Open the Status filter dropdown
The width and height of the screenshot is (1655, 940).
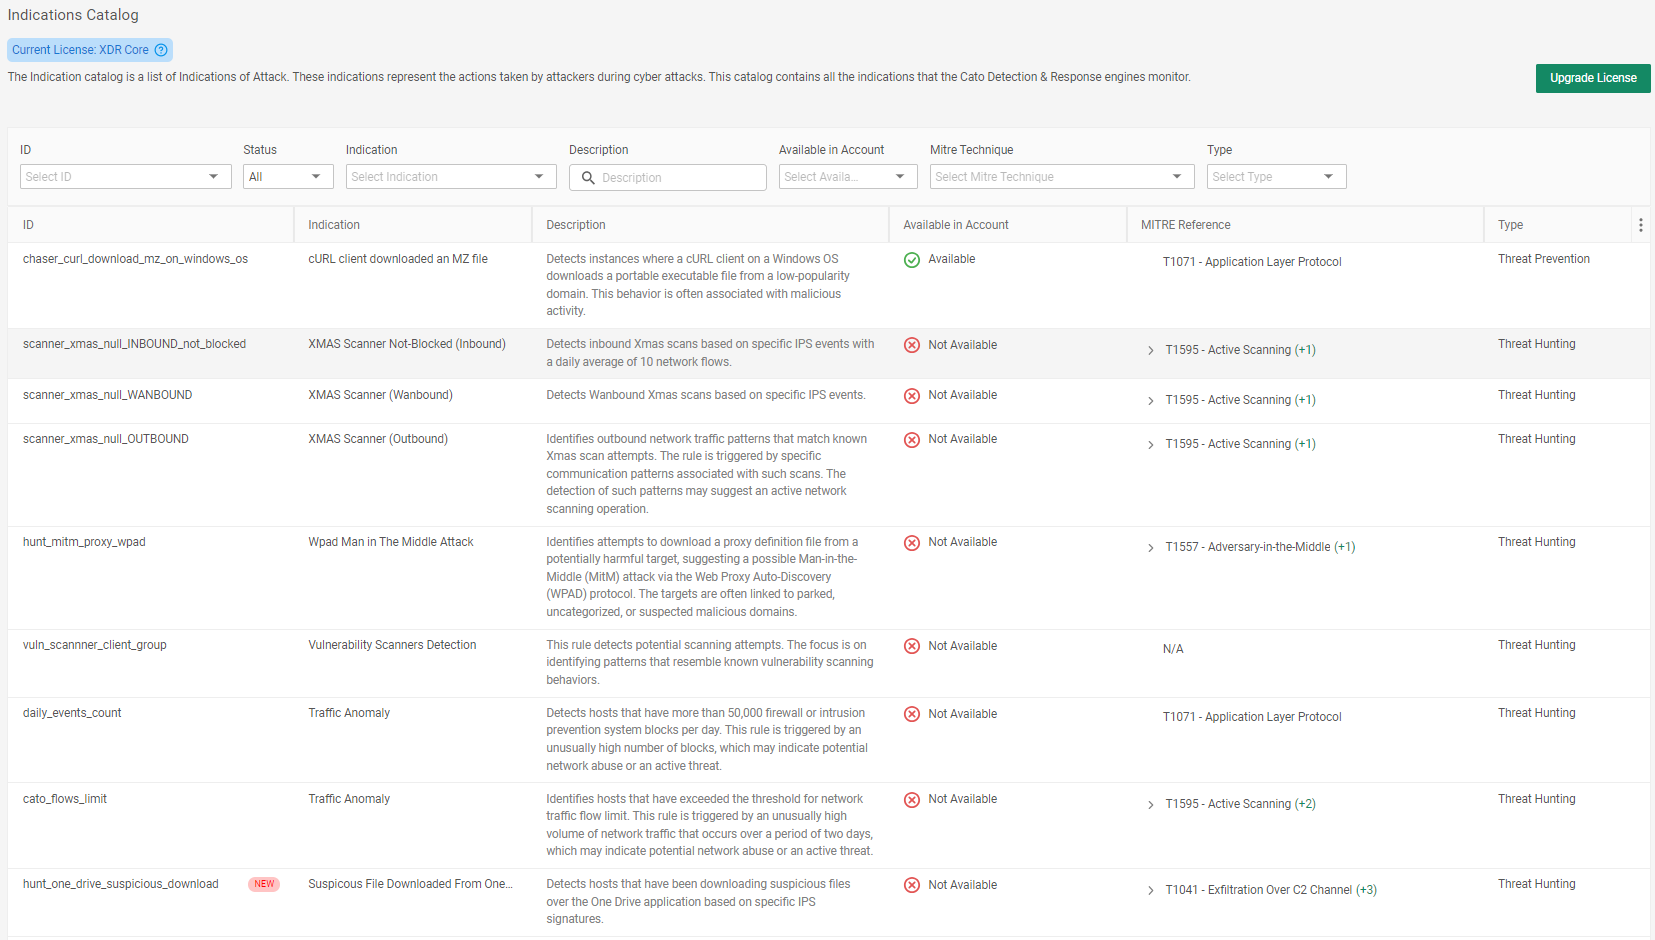tap(288, 177)
